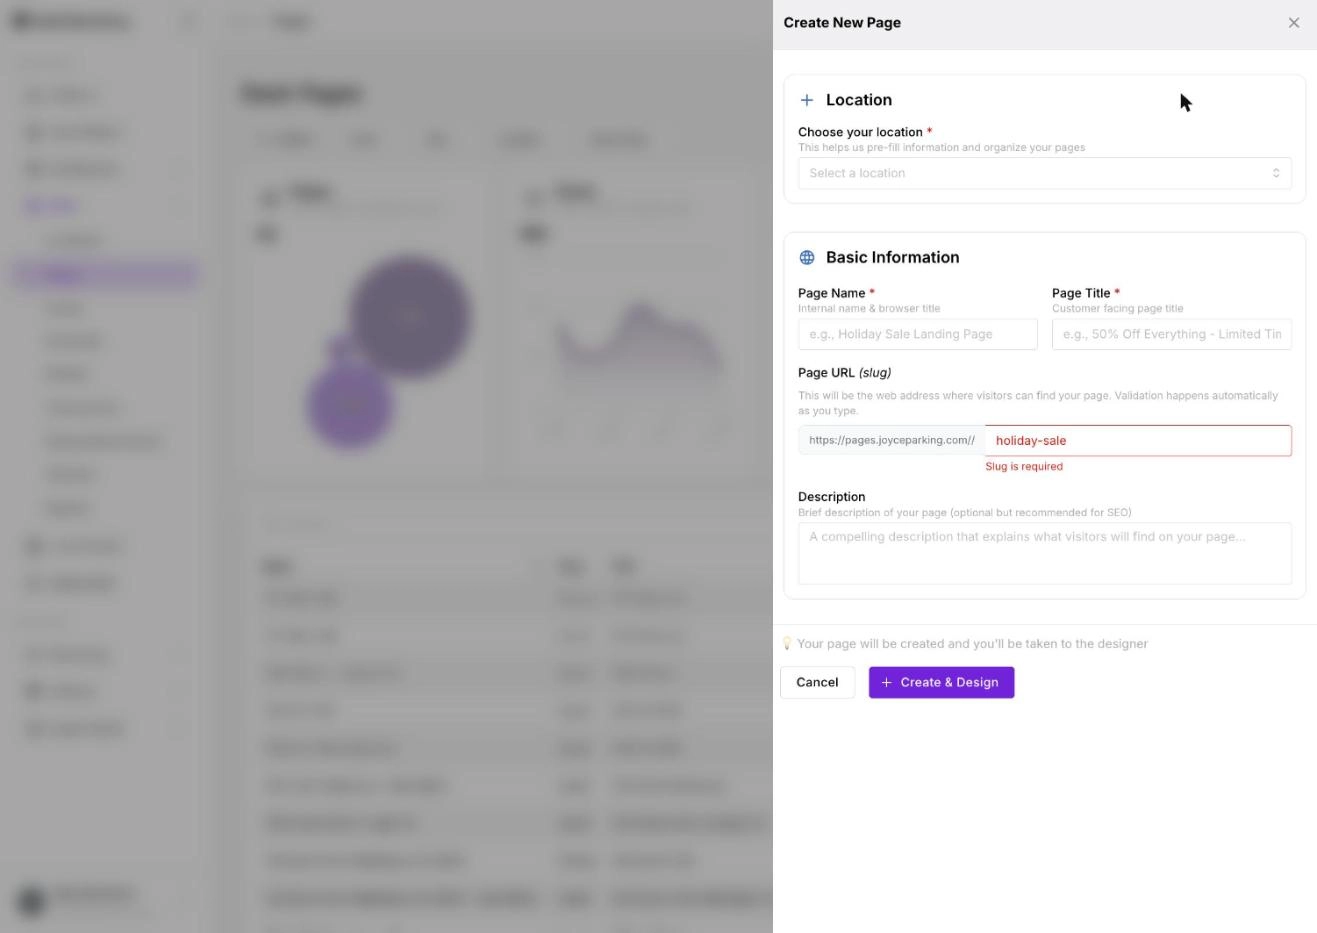This screenshot has width=1317, height=933.
Task: Click the Choose your location label
Action: 860,132
